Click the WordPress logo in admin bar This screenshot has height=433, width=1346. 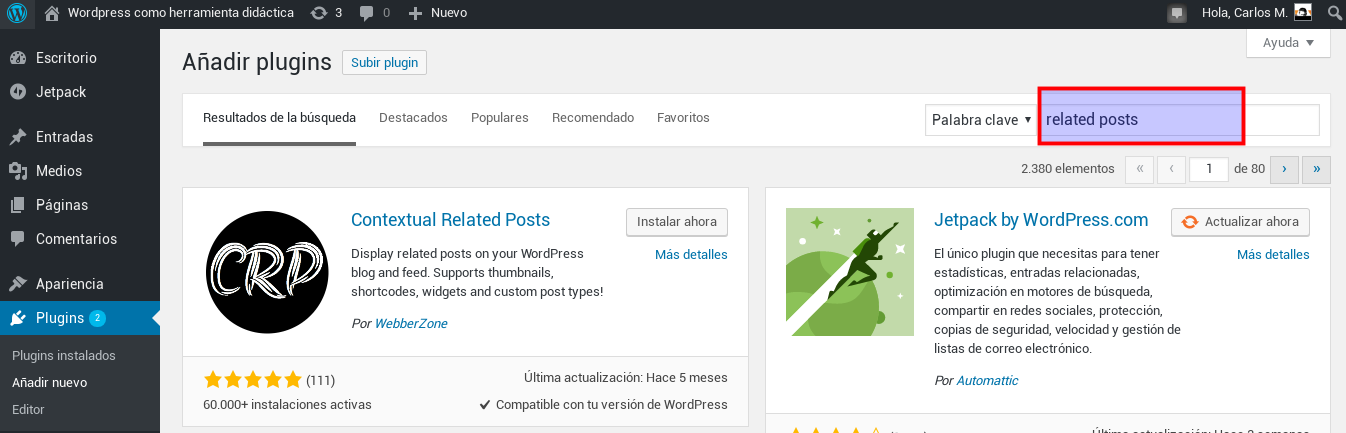click(x=18, y=13)
